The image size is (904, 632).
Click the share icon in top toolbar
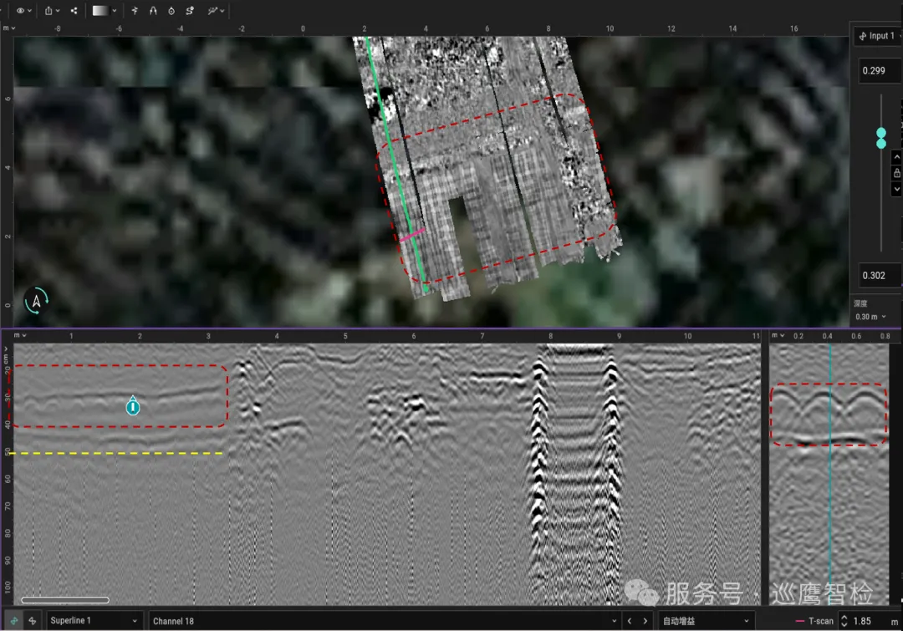(74, 11)
